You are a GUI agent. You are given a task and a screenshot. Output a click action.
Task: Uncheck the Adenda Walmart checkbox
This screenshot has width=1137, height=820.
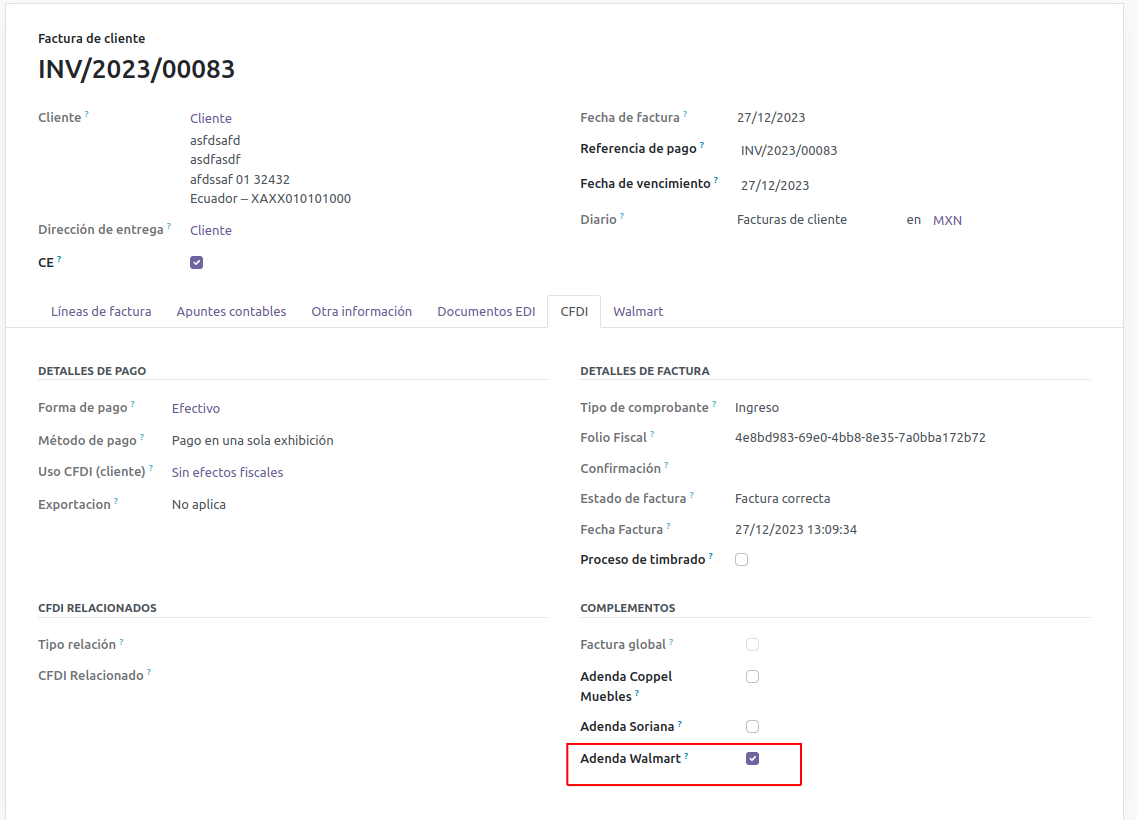pyautogui.click(x=753, y=759)
